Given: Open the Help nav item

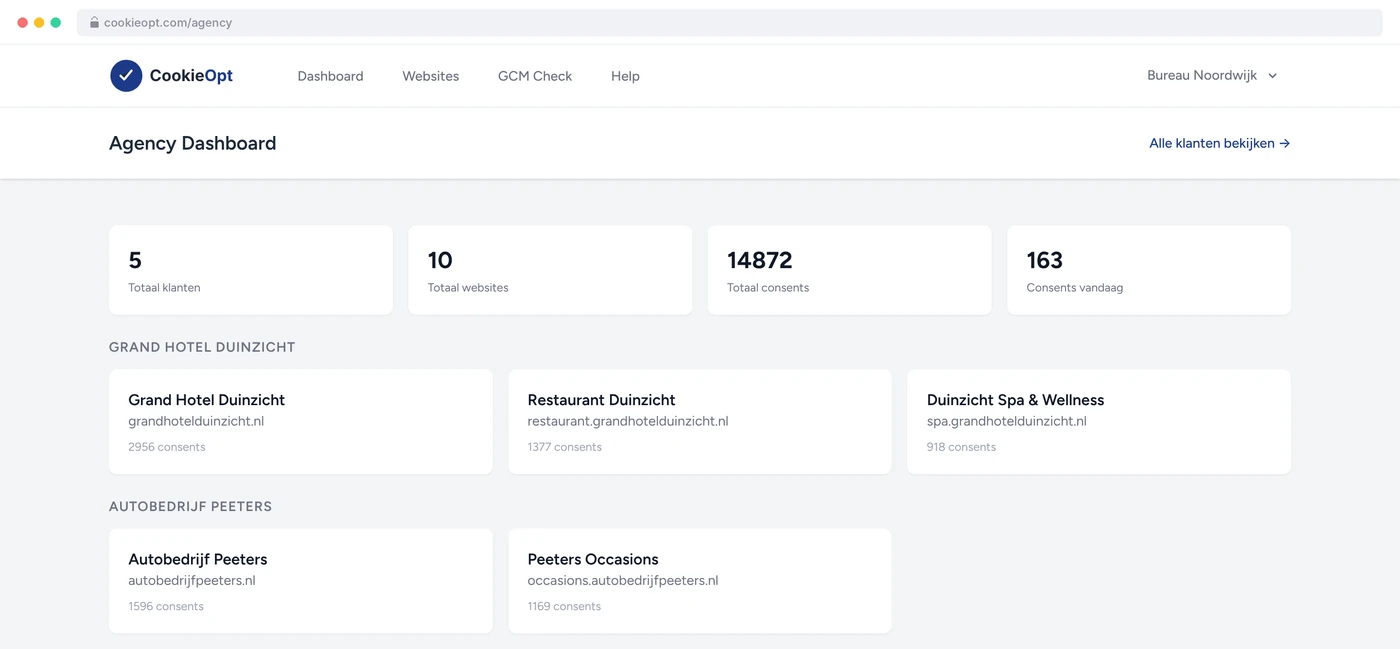Looking at the screenshot, I should tap(625, 76).
